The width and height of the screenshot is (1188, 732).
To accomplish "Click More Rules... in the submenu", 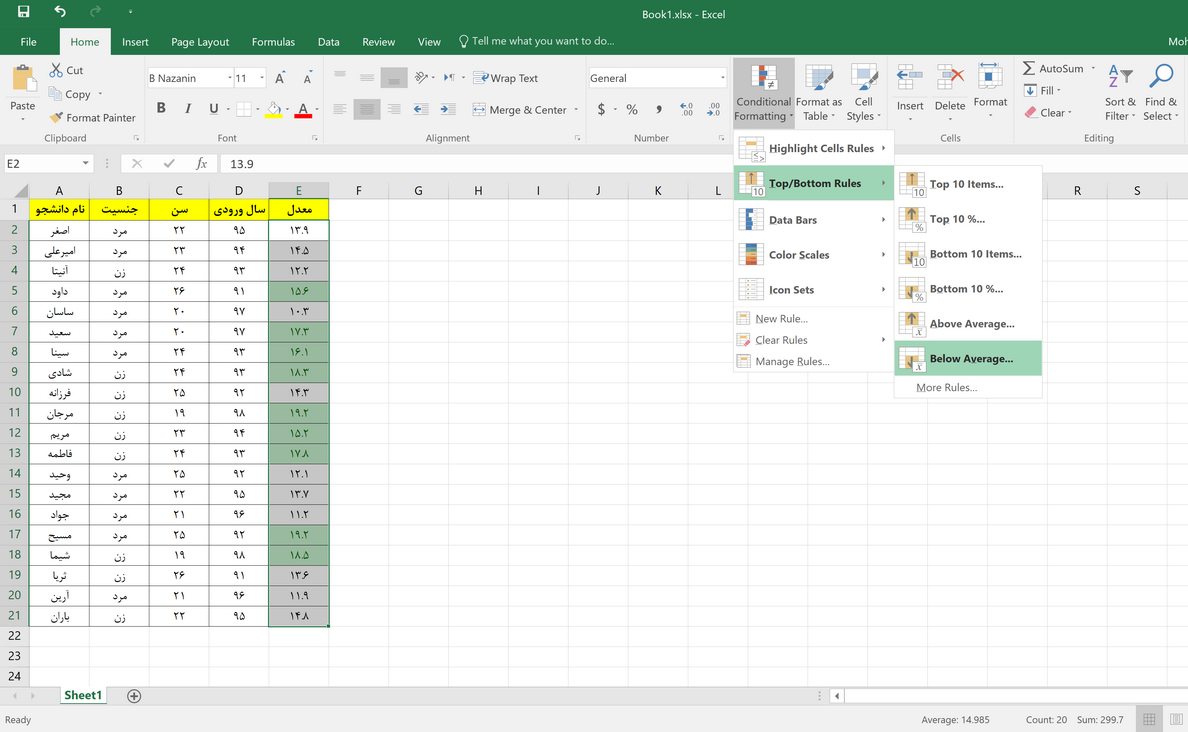I will click(946, 387).
